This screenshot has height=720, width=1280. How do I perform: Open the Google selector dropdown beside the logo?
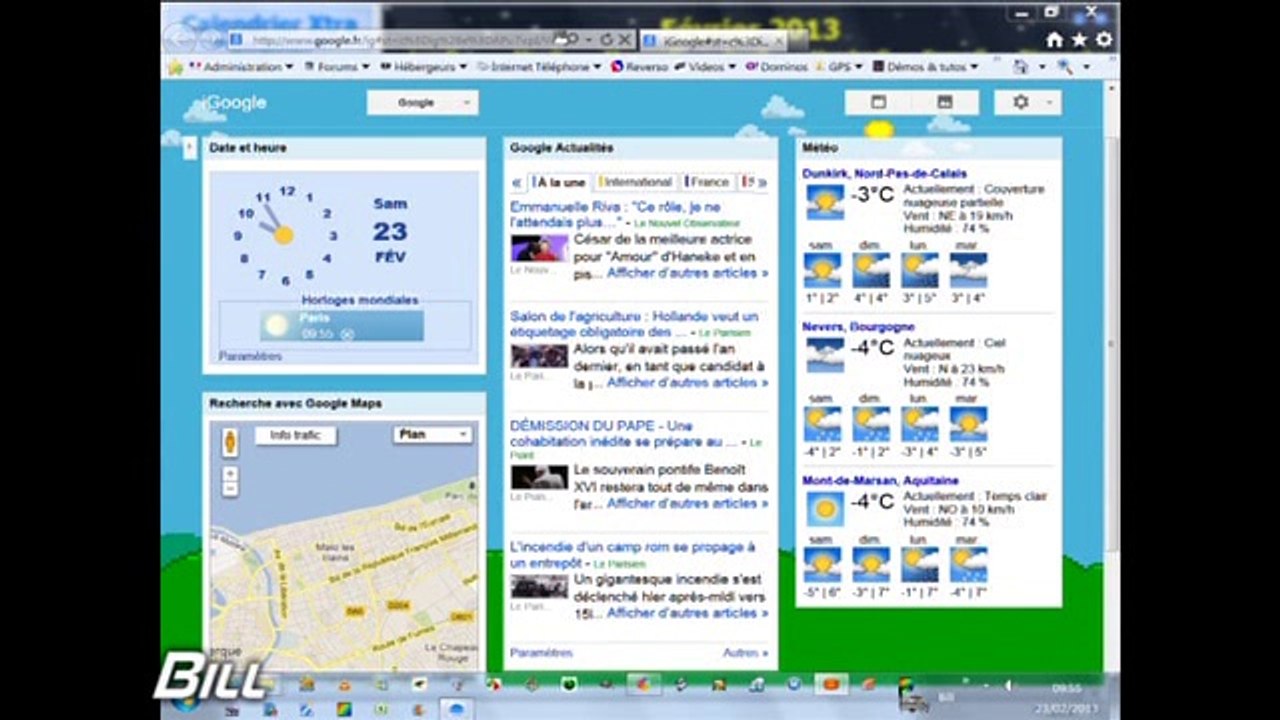(423, 103)
